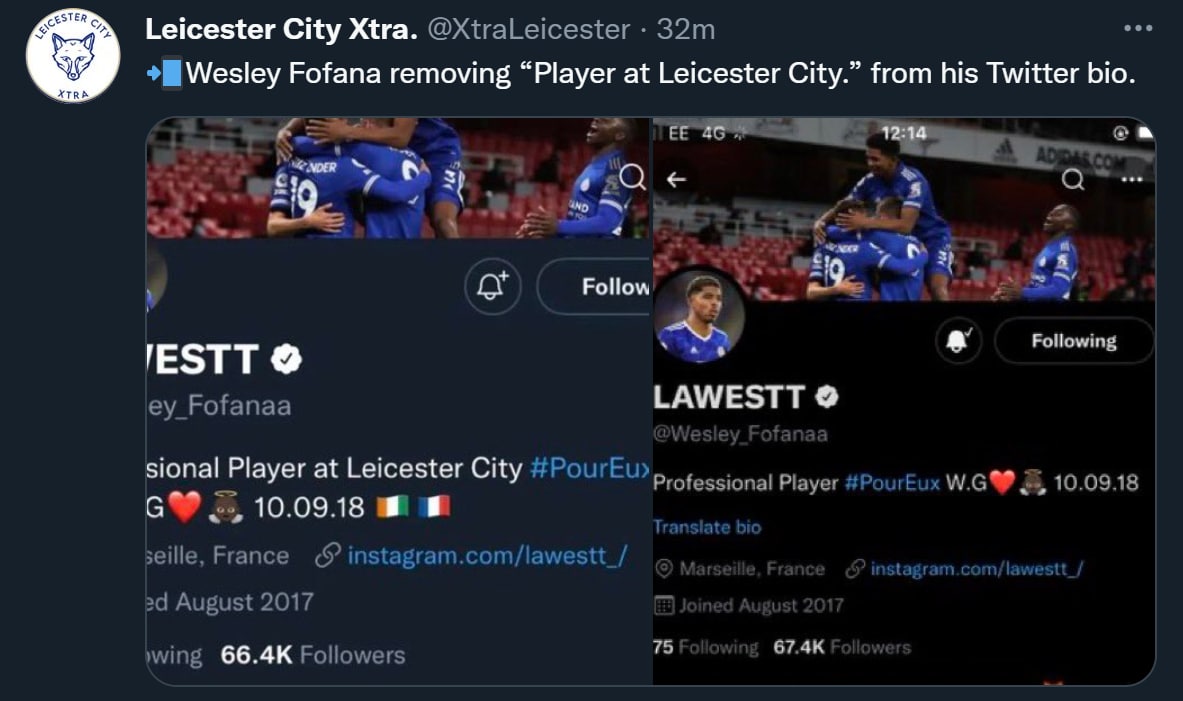Click #PourEux hashtag in right bio
Viewport: 1183px width, 701px height.
(892, 482)
